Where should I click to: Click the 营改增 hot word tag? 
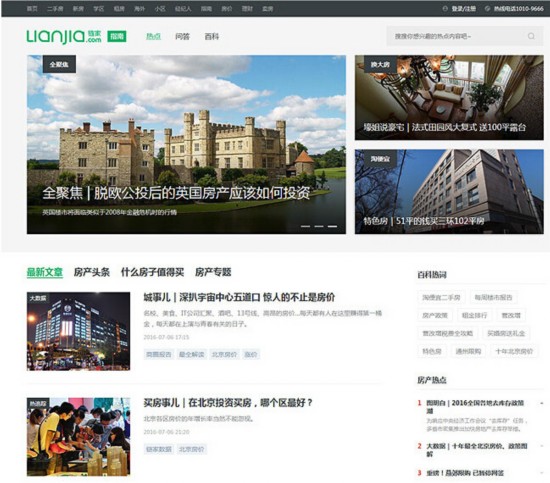511,315
